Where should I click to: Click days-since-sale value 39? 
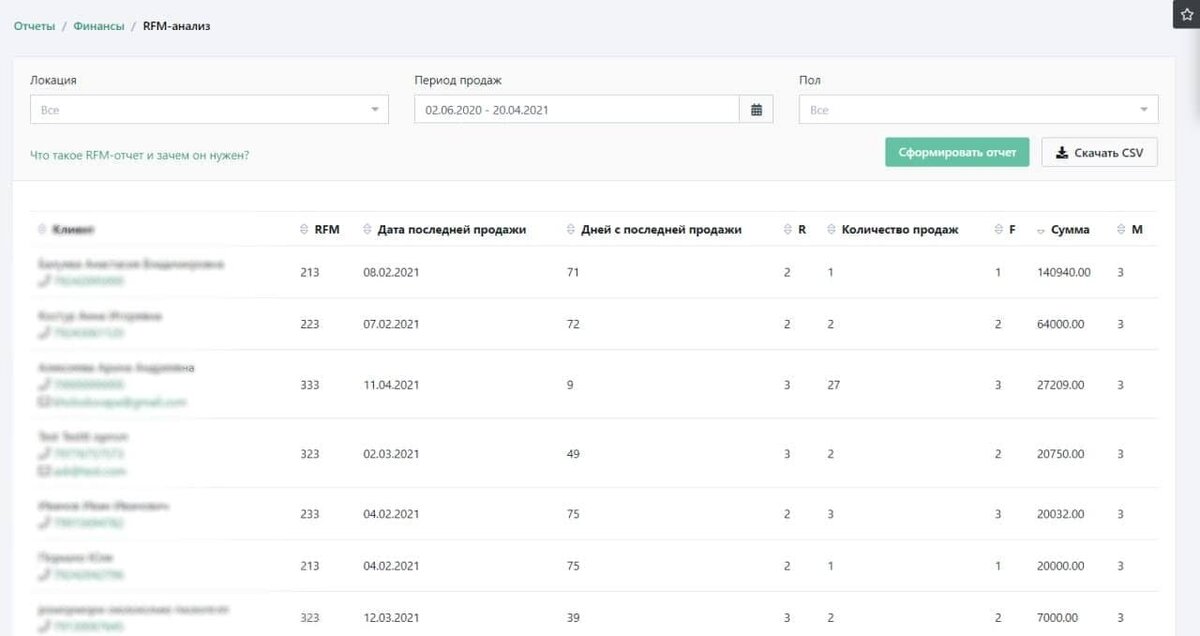(x=573, y=618)
